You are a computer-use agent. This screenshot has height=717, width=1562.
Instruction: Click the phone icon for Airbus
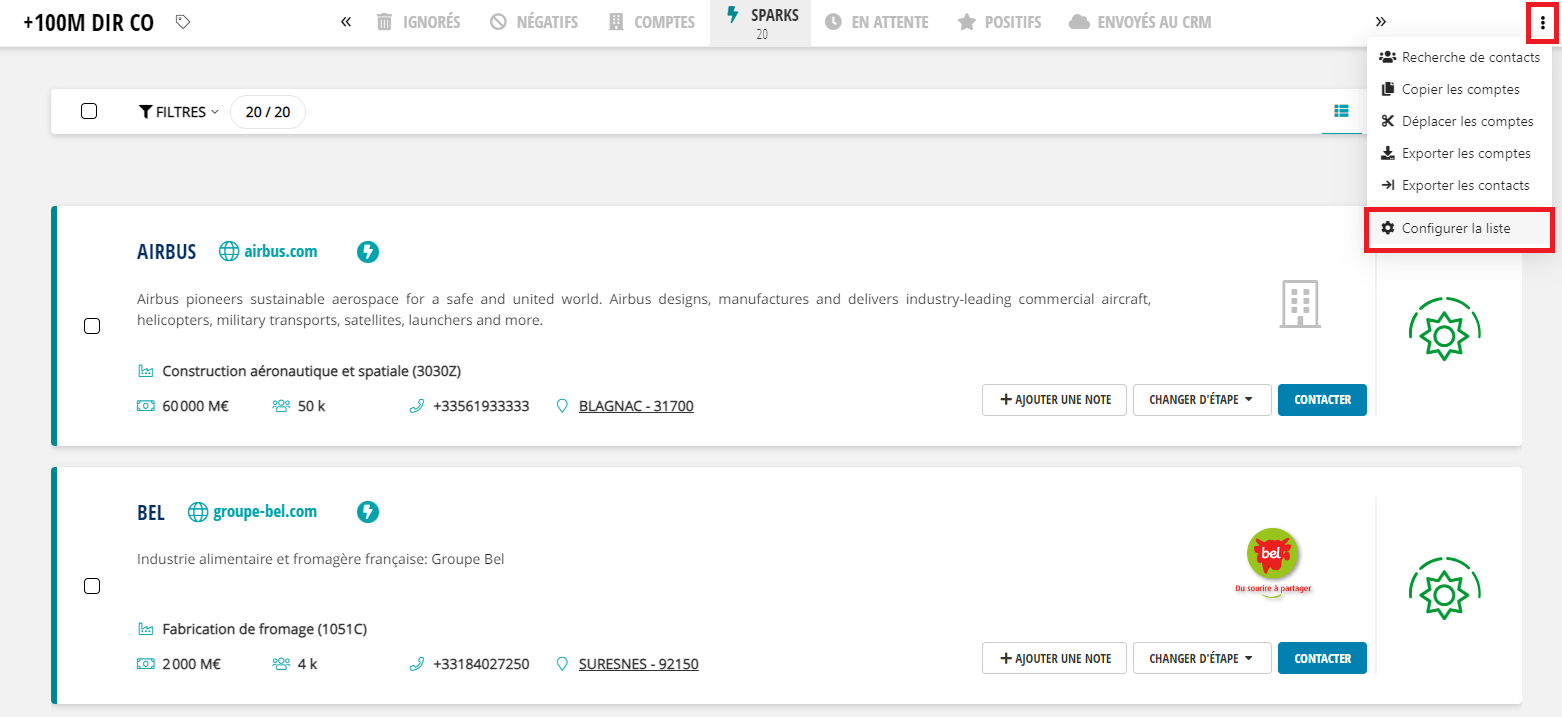(417, 406)
